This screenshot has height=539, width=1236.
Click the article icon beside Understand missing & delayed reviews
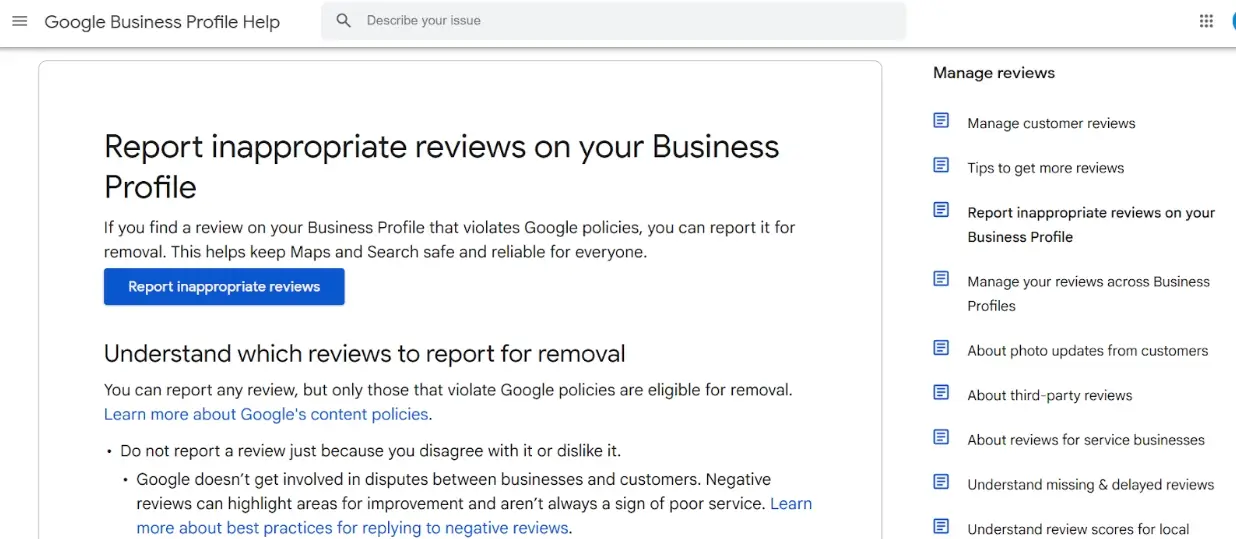coord(941,483)
